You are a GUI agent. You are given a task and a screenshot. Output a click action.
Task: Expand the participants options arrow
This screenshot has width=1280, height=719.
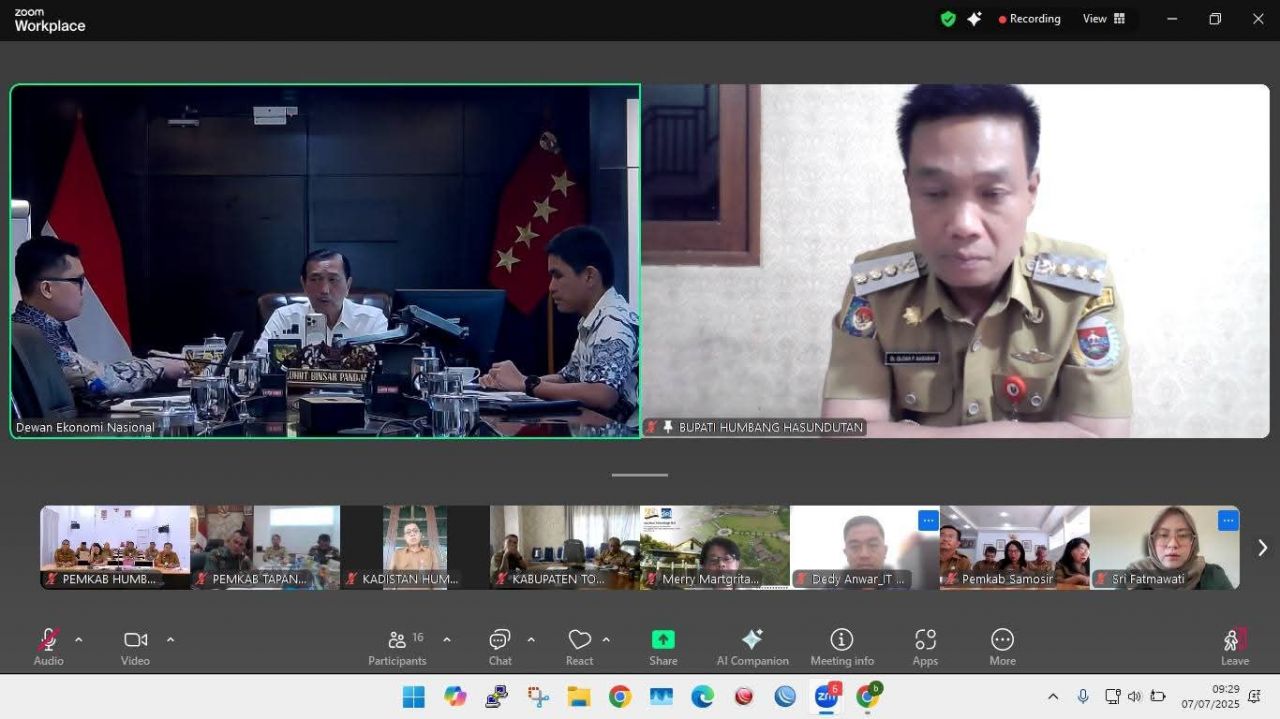447,639
